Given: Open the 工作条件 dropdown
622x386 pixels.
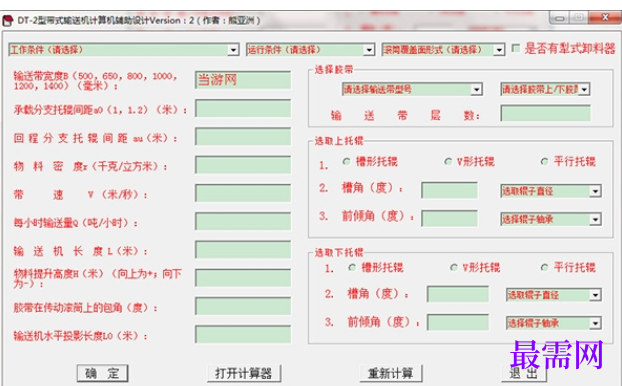Looking at the screenshot, I should 124,50.
